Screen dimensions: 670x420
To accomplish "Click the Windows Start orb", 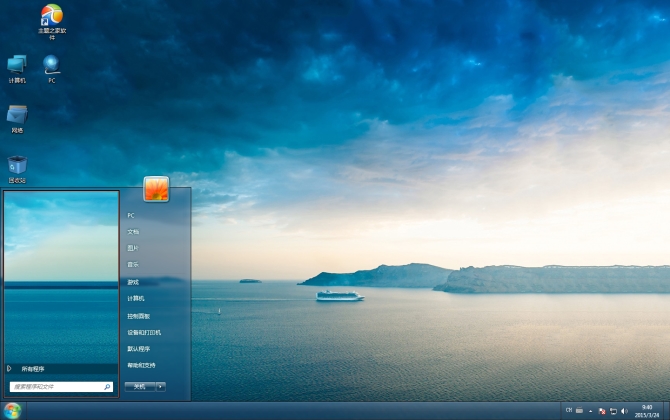I will [x=12, y=411].
